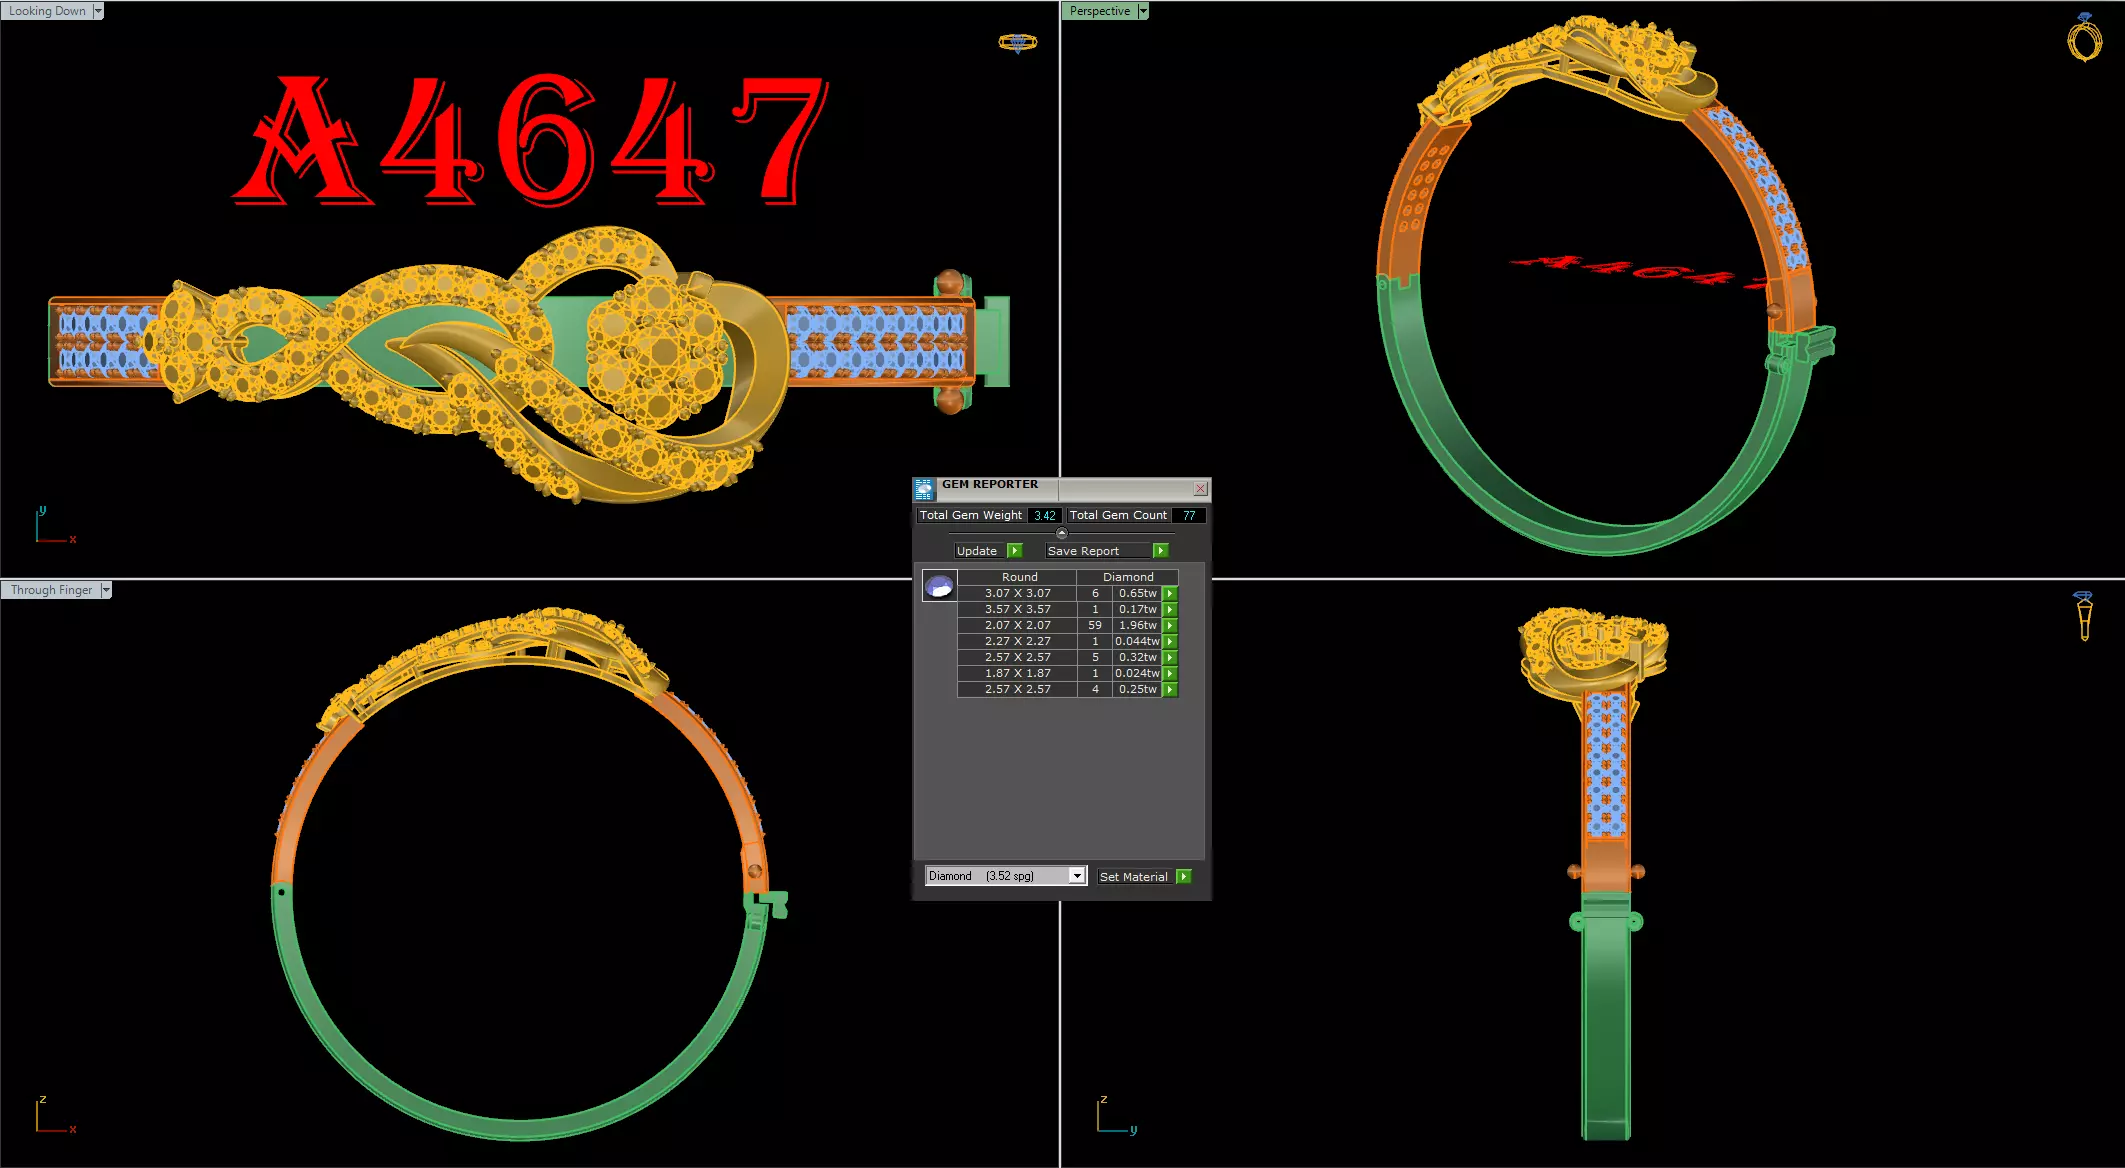Click the Gem Reporter title bar icon
The height and width of the screenshot is (1168, 2125).
924,489
